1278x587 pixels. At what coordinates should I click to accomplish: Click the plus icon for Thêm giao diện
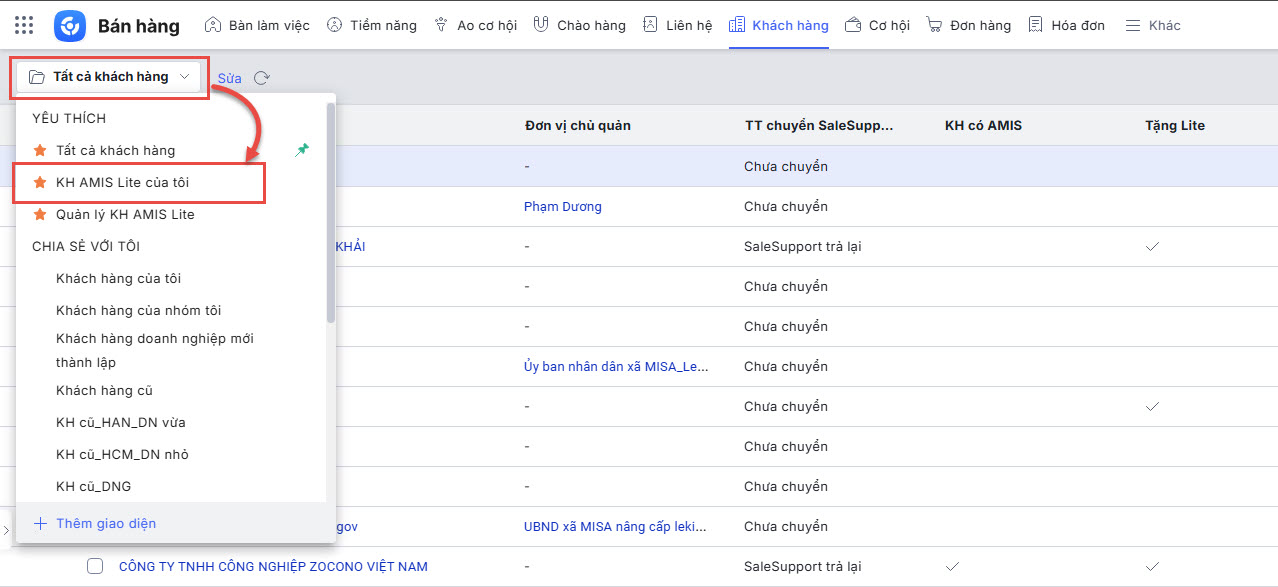coord(40,523)
